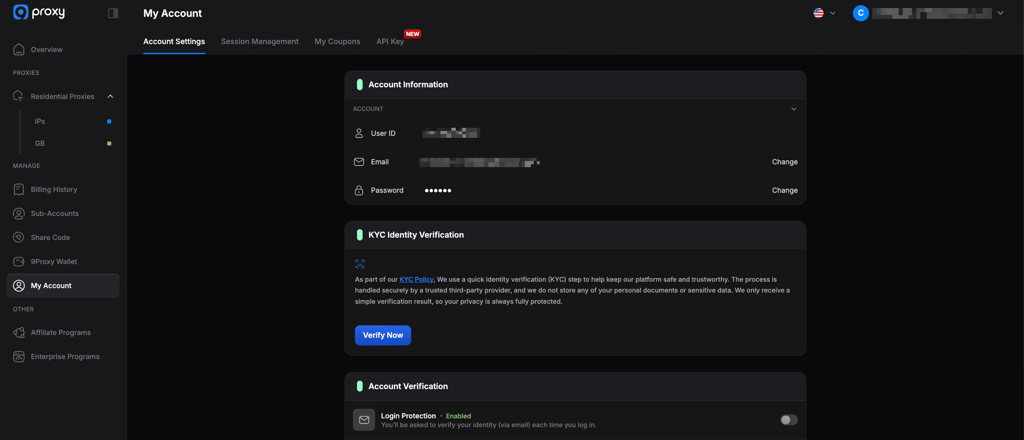
Task: Change the account password
Action: (784, 191)
